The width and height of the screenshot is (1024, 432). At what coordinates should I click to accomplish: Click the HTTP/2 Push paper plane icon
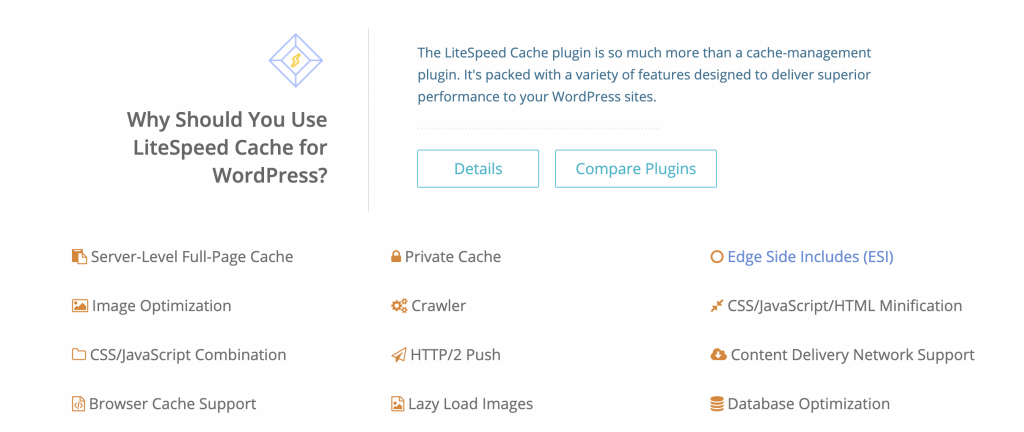point(399,355)
